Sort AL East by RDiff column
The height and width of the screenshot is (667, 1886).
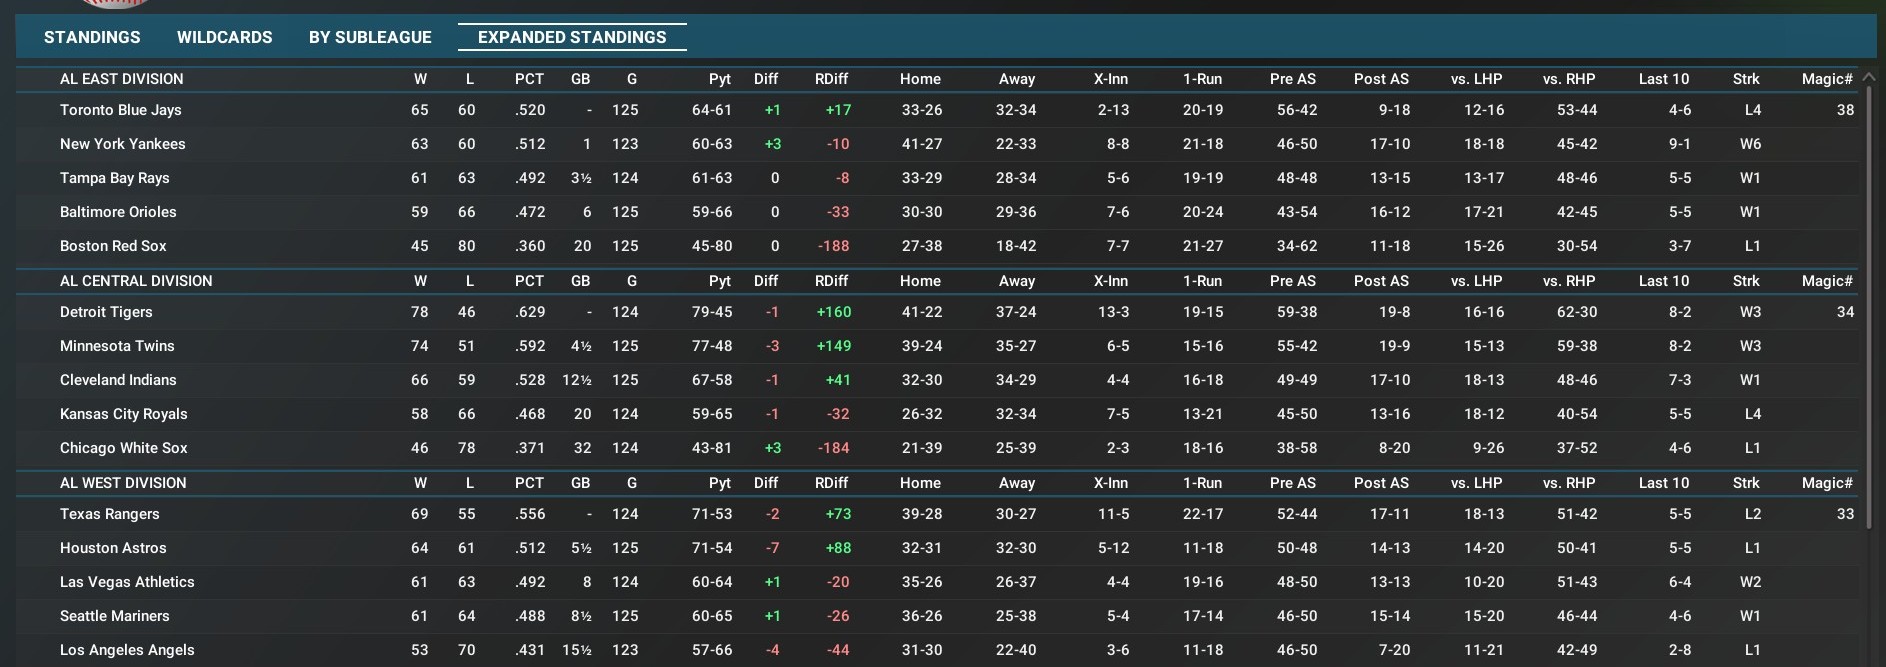[831, 79]
